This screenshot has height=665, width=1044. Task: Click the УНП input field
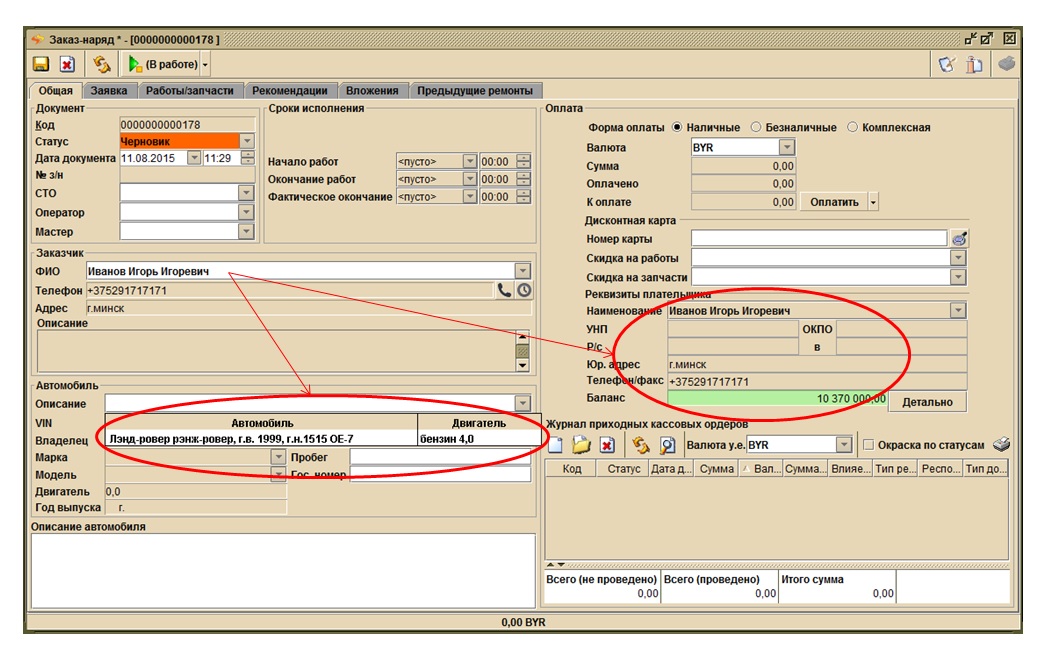[x=733, y=329]
